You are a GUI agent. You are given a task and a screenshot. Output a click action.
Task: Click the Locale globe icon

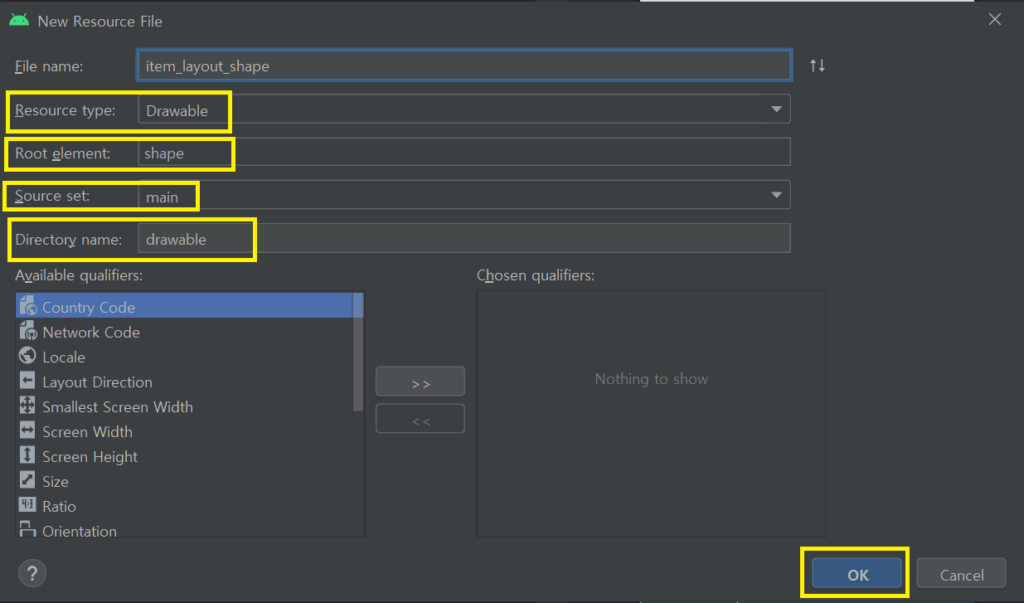(27, 357)
